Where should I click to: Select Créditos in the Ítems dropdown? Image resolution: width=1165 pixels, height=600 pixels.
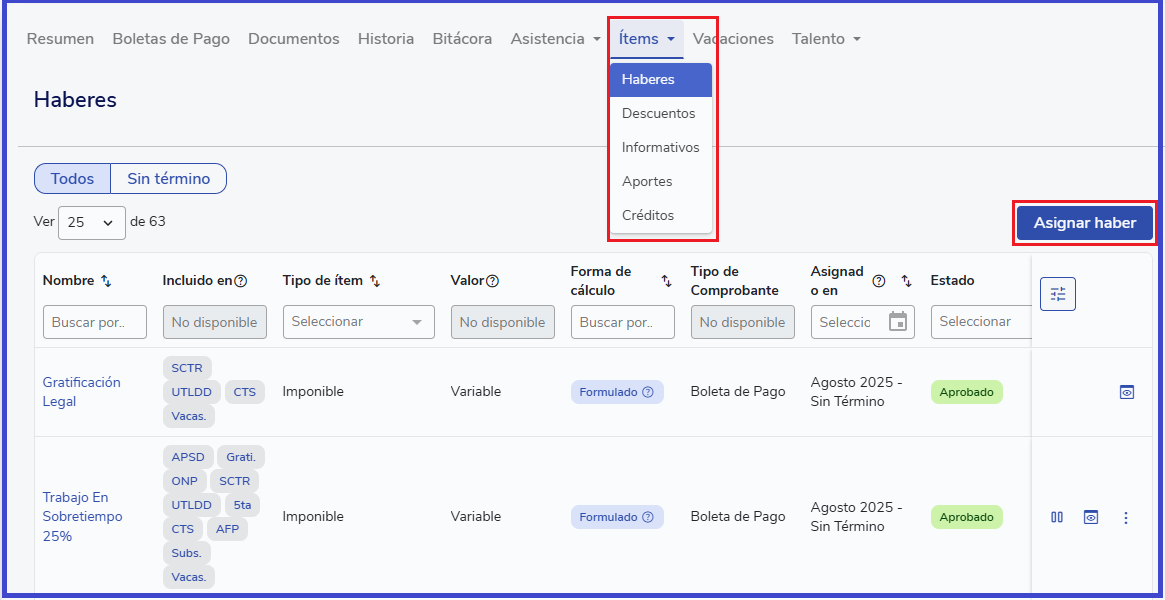tap(648, 215)
